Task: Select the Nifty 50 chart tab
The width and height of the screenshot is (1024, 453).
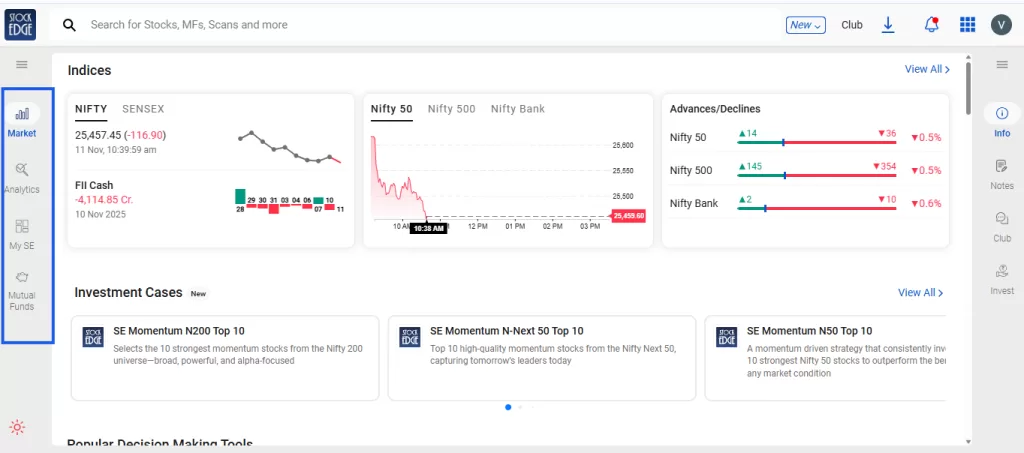Action: [x=391, y=109]
